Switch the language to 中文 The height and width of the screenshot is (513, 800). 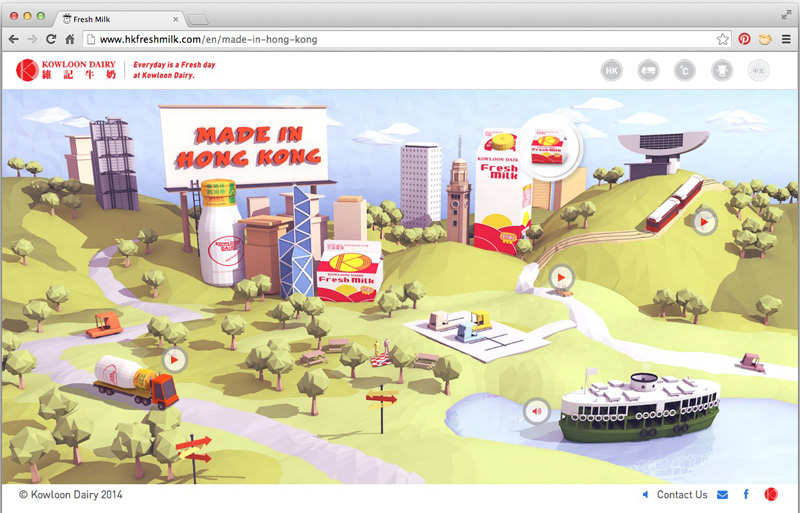[x=759, y=70]
